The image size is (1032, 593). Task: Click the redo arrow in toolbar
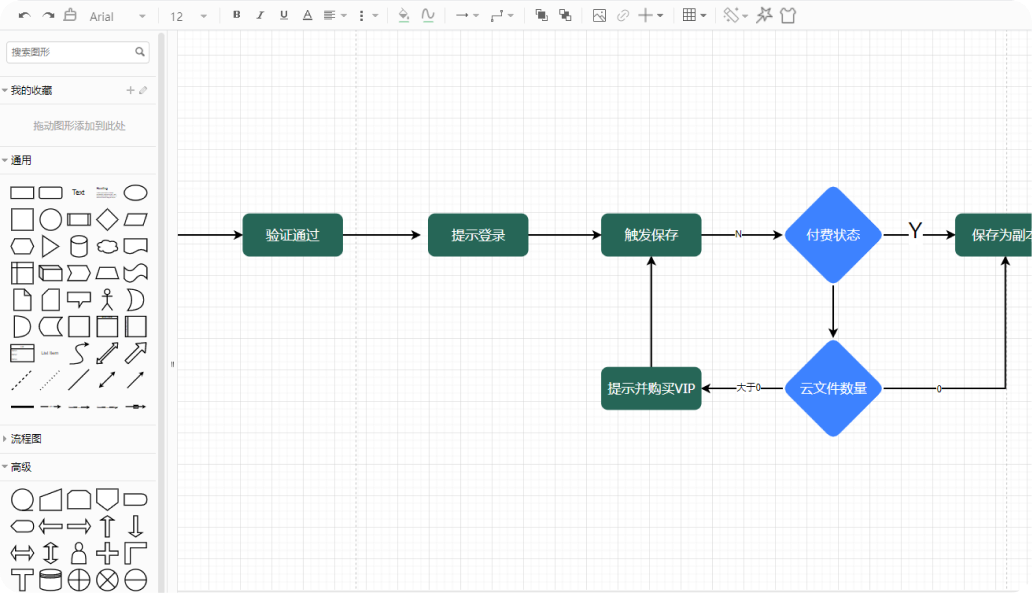click(48, 16)
